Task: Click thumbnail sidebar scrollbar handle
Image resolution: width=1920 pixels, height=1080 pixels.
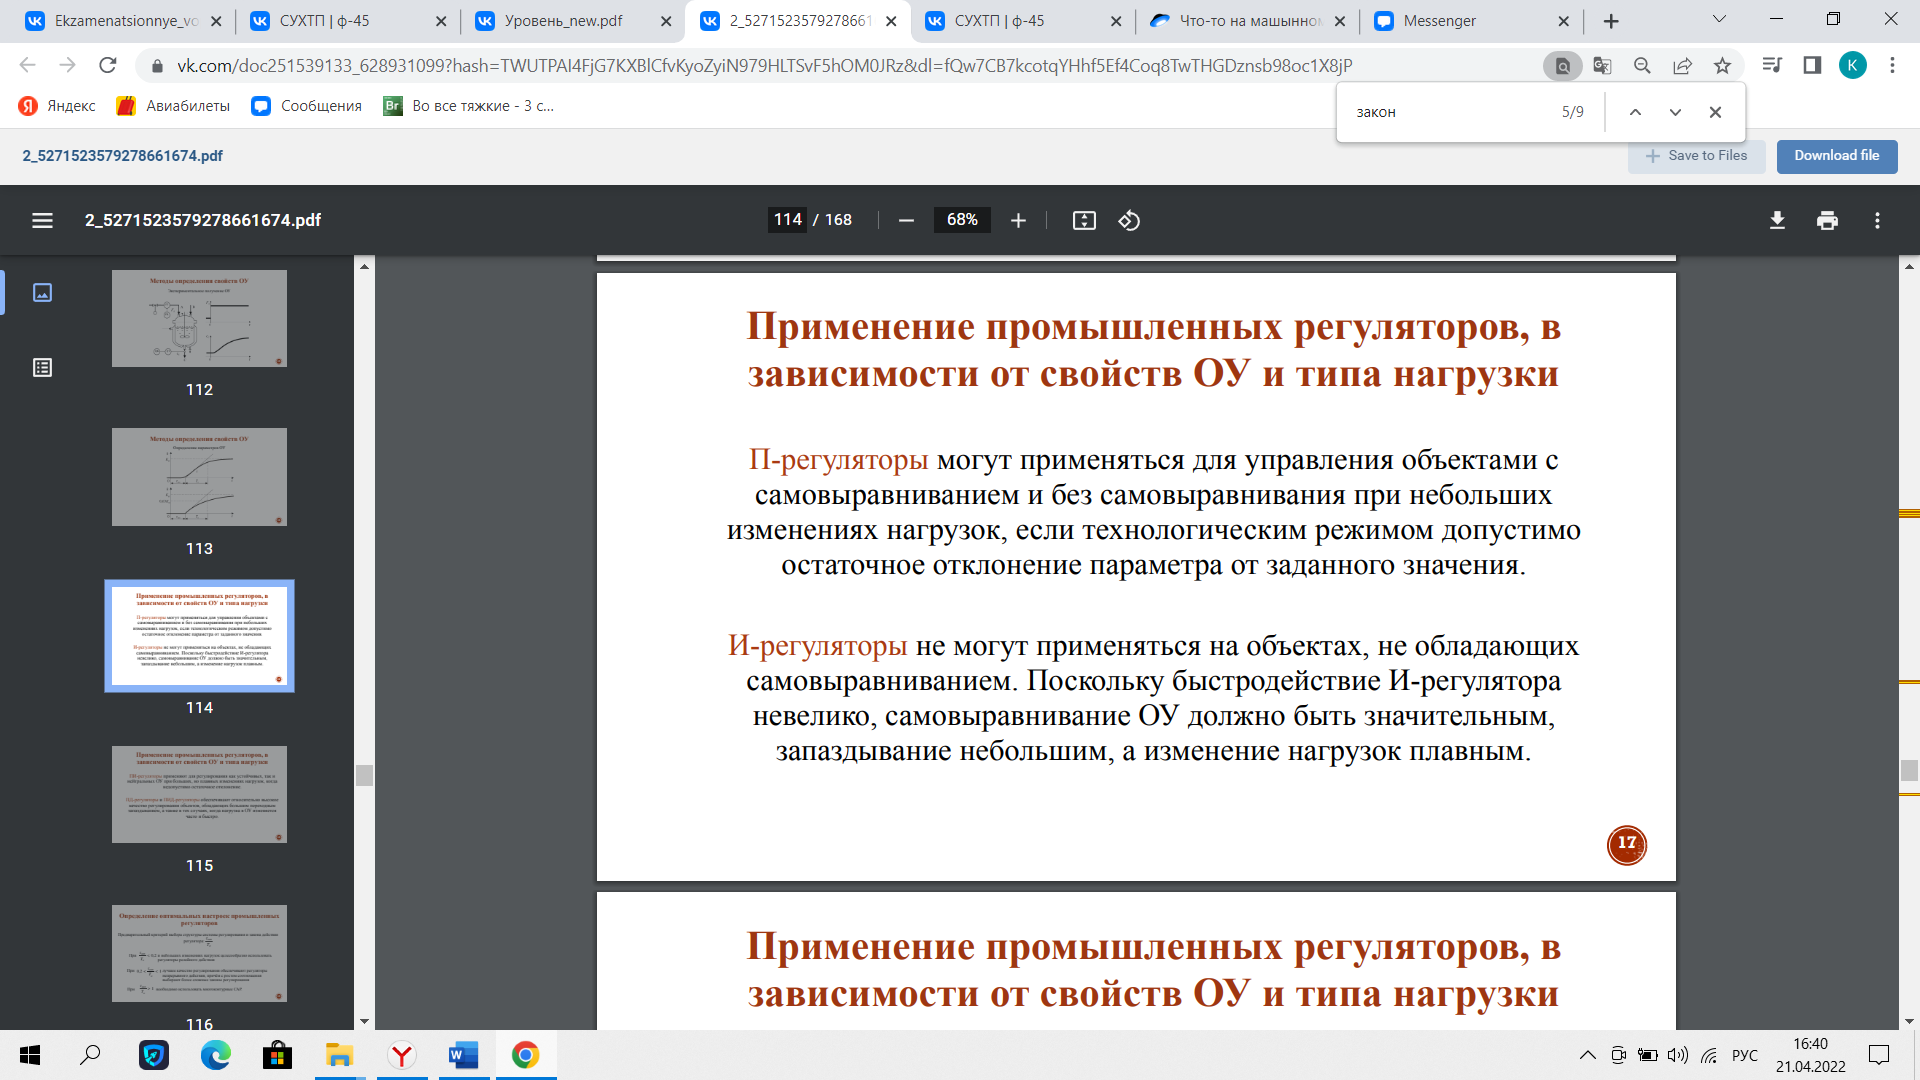Action: tap(364, 776)
